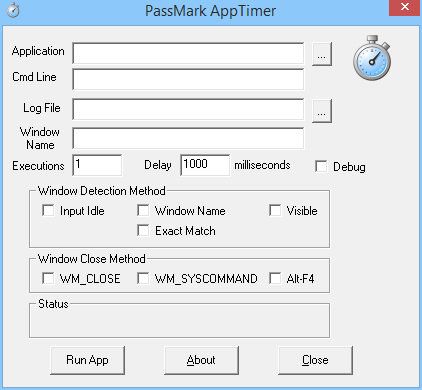Click the Cmd Line label
The height and width of the screenshot is (390, 422).
(34, 77)
